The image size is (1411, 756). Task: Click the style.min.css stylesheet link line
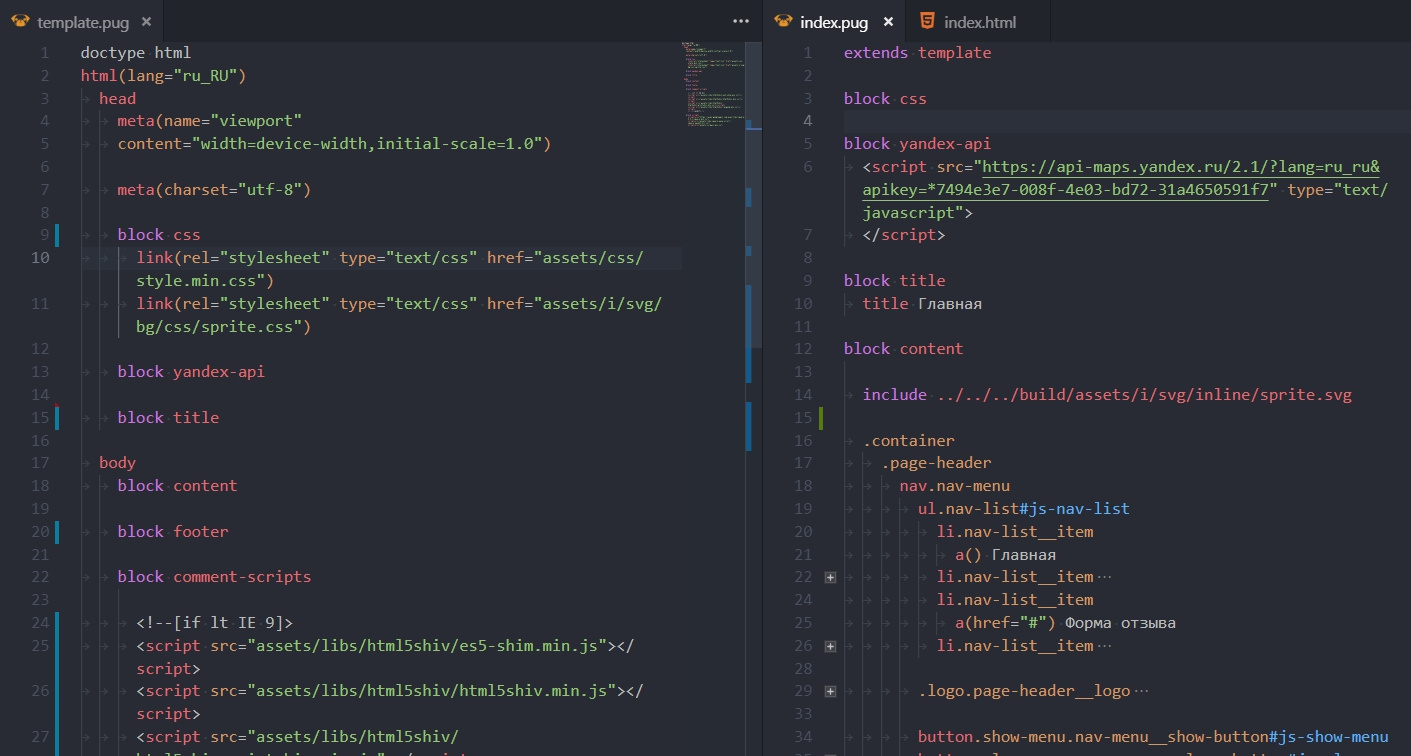tap(390, 269)
